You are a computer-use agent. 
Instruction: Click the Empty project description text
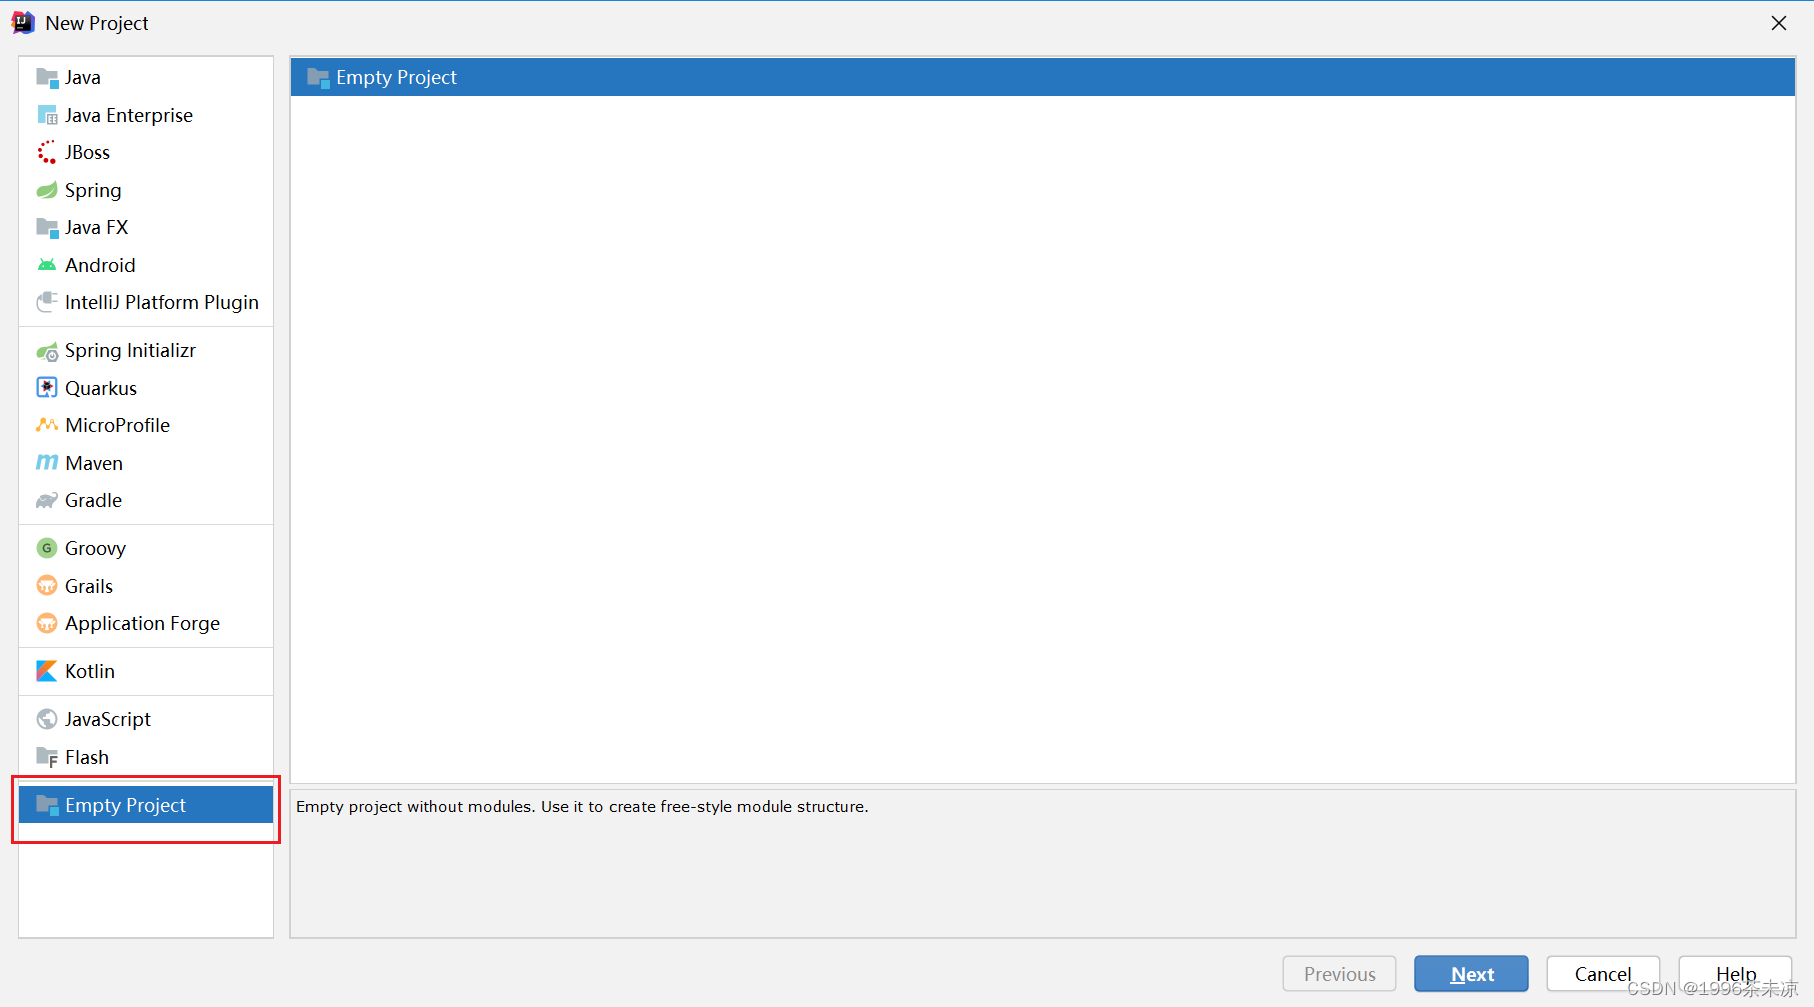[582, 807]
